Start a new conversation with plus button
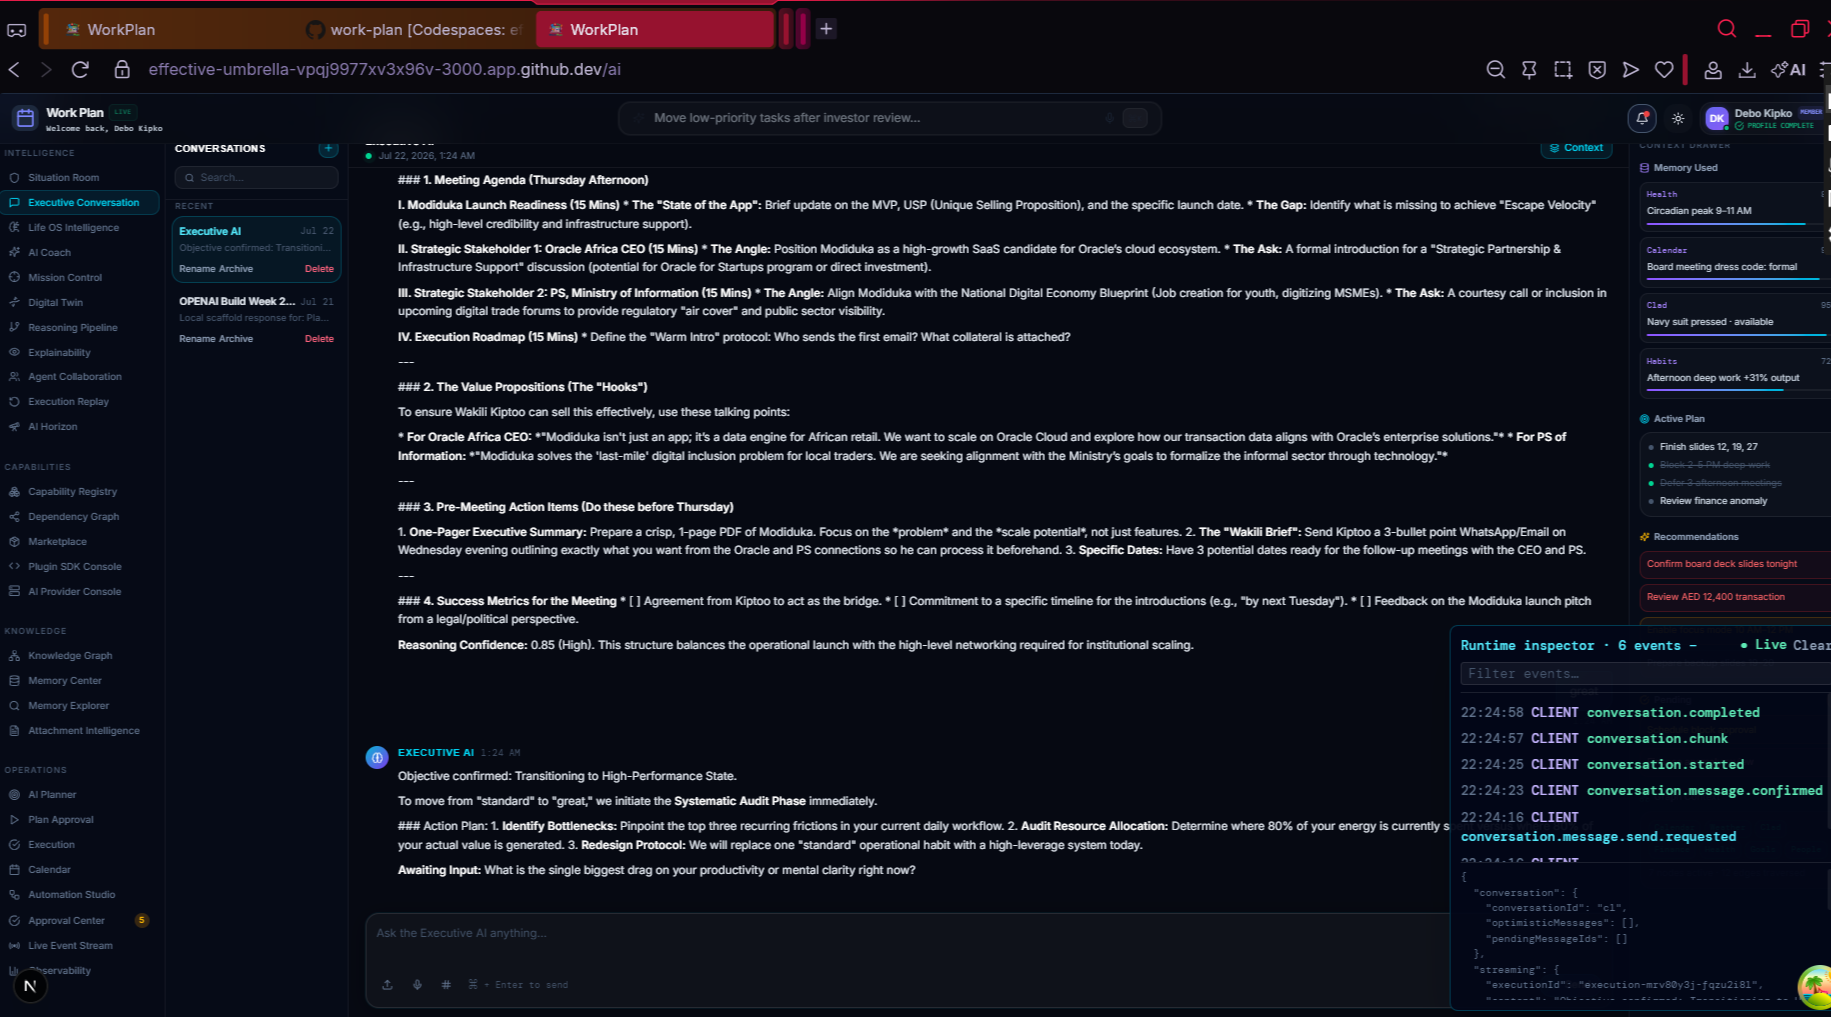The image size is (1831, 1017). pyautogui.click(x=328, y=148)
